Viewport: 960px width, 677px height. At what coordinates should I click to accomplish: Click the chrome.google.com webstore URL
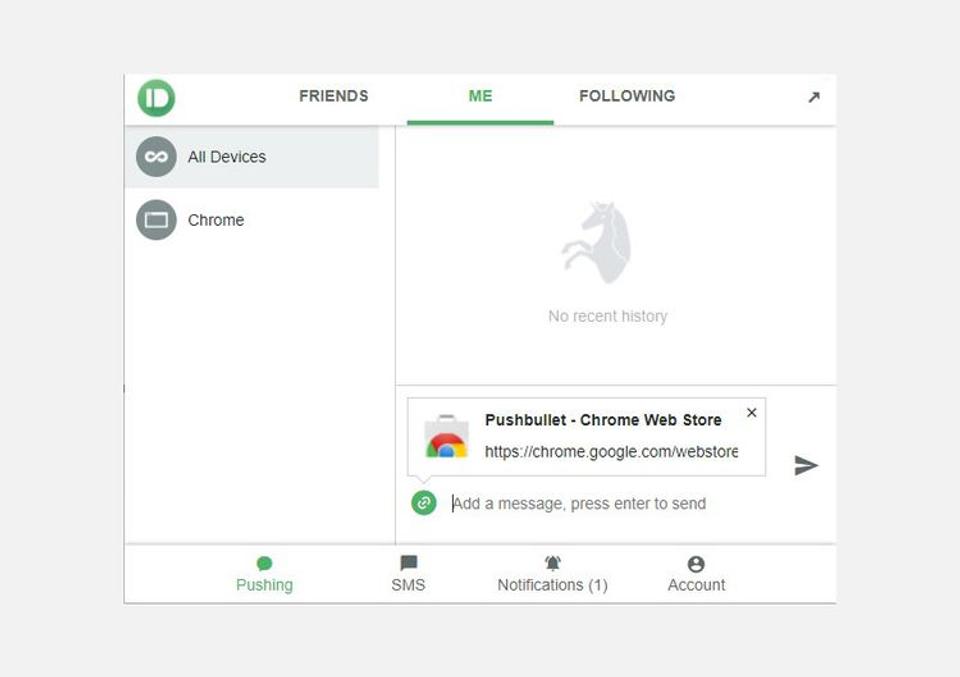click(x=611, y=452)
